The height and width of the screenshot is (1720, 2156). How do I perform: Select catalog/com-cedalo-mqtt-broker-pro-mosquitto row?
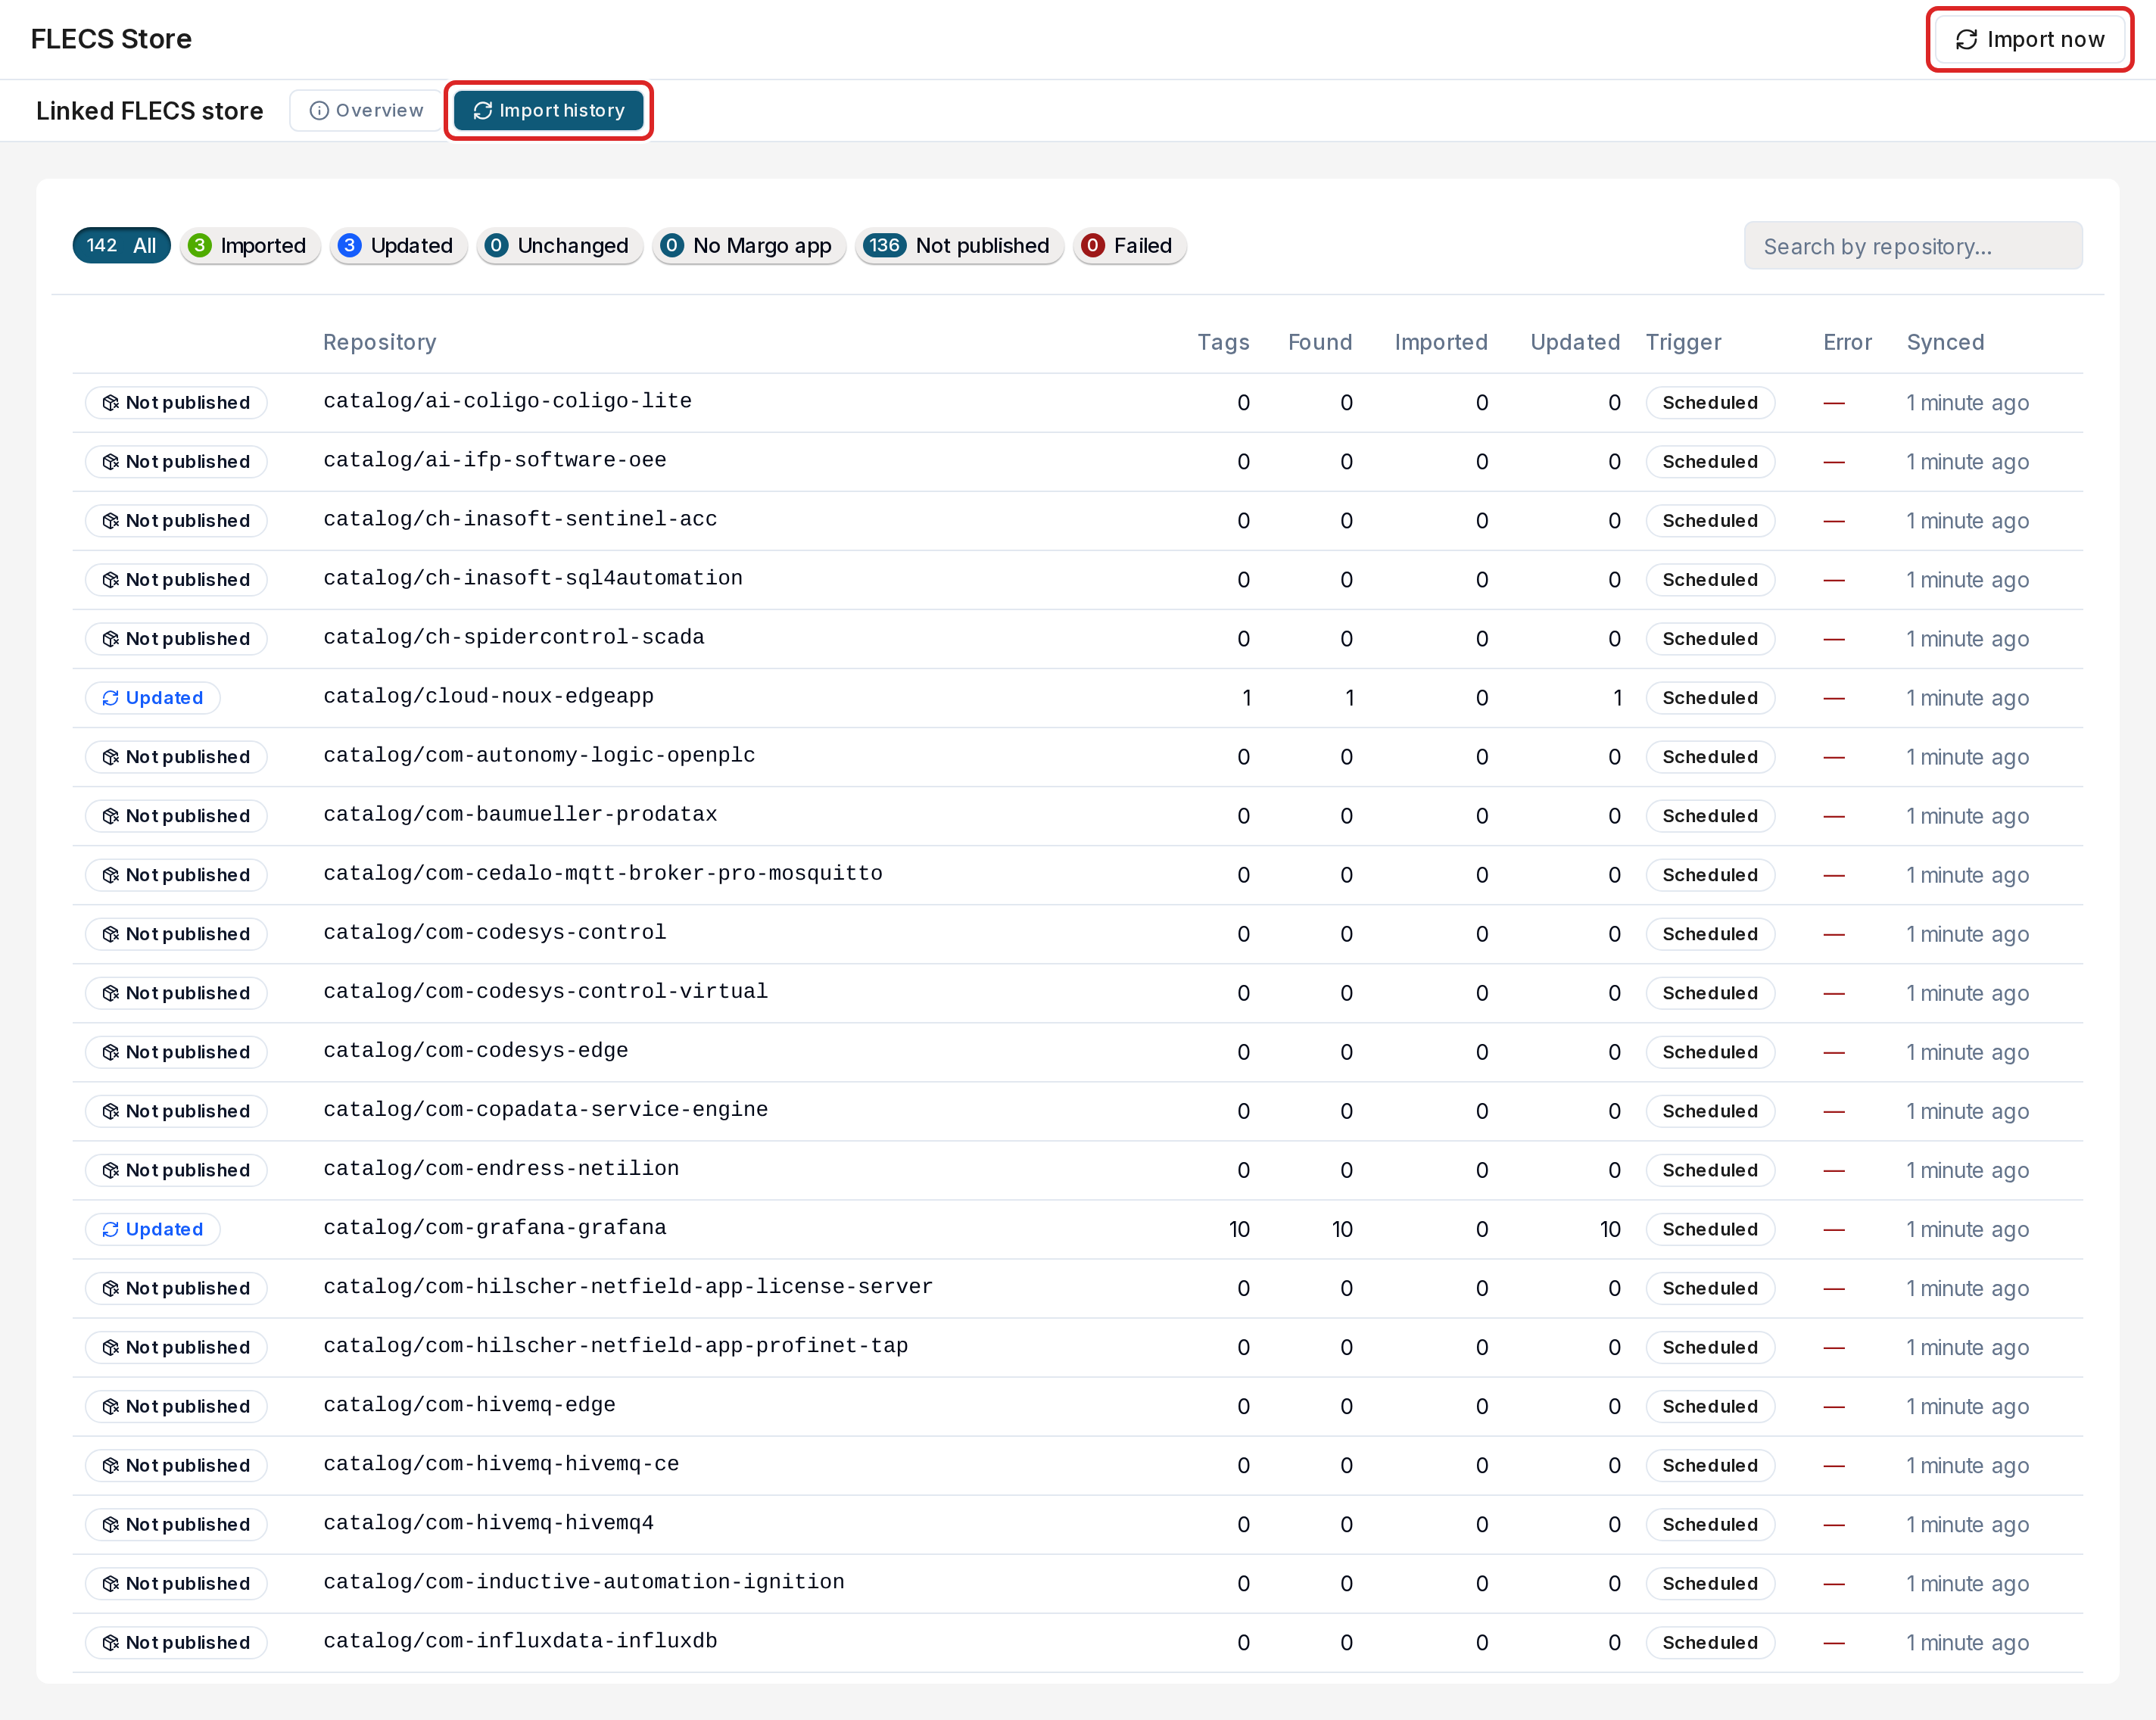[x=1078, y=875]
